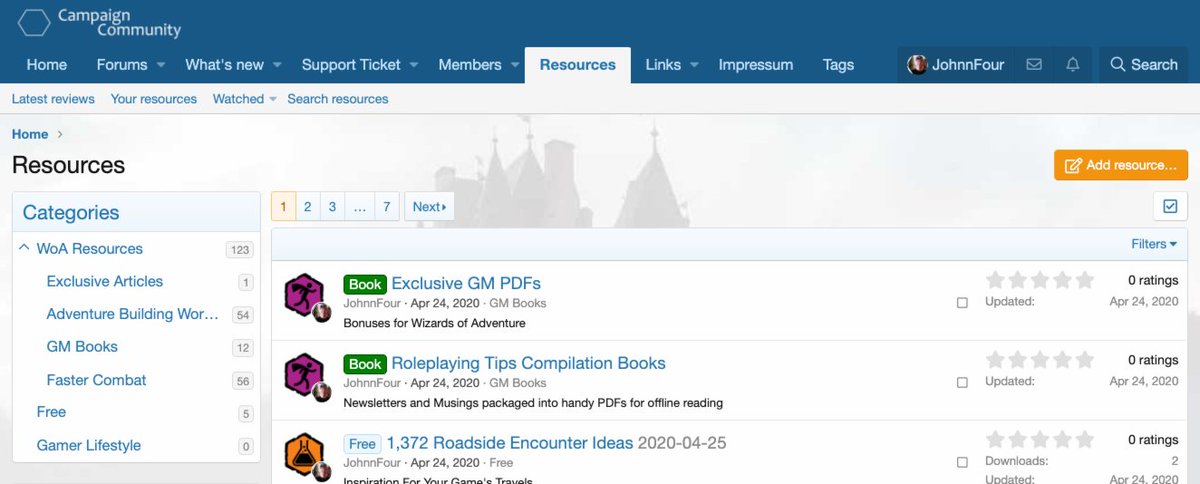Tick the checkbox for 1,372 Roadside Encounter Ideas
This screenshot has height=484, width=1200.
pyautogui.click(x=962, y=462)
